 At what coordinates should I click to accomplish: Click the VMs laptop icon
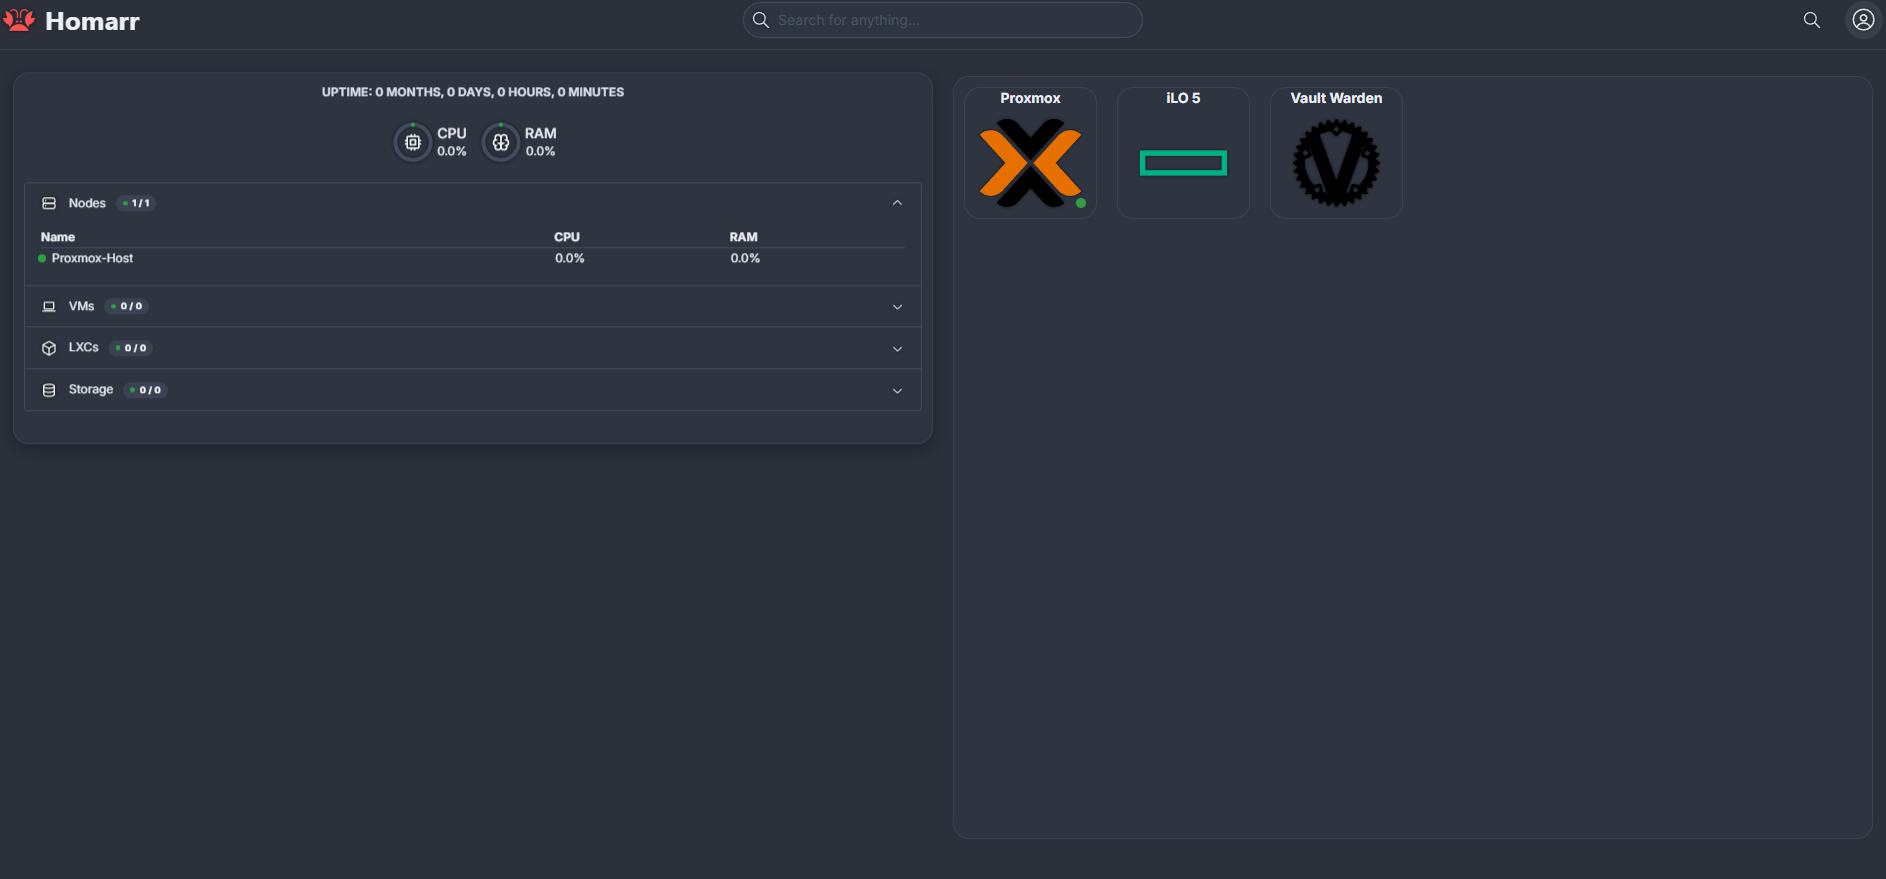pyautogui.click(x=49, y=307)
